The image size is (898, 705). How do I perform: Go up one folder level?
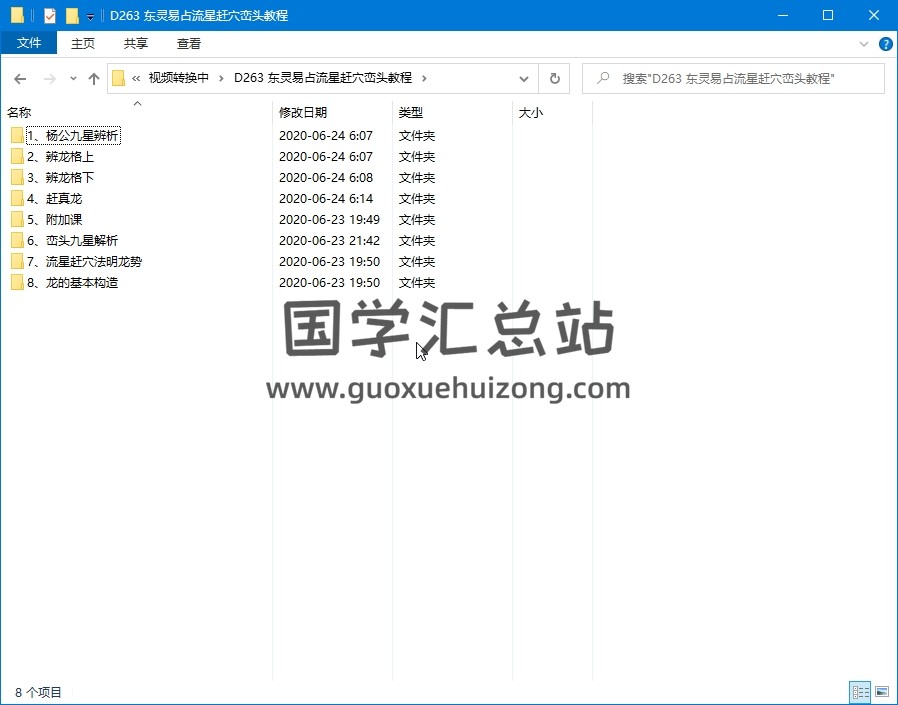click(x=94, y=79)
